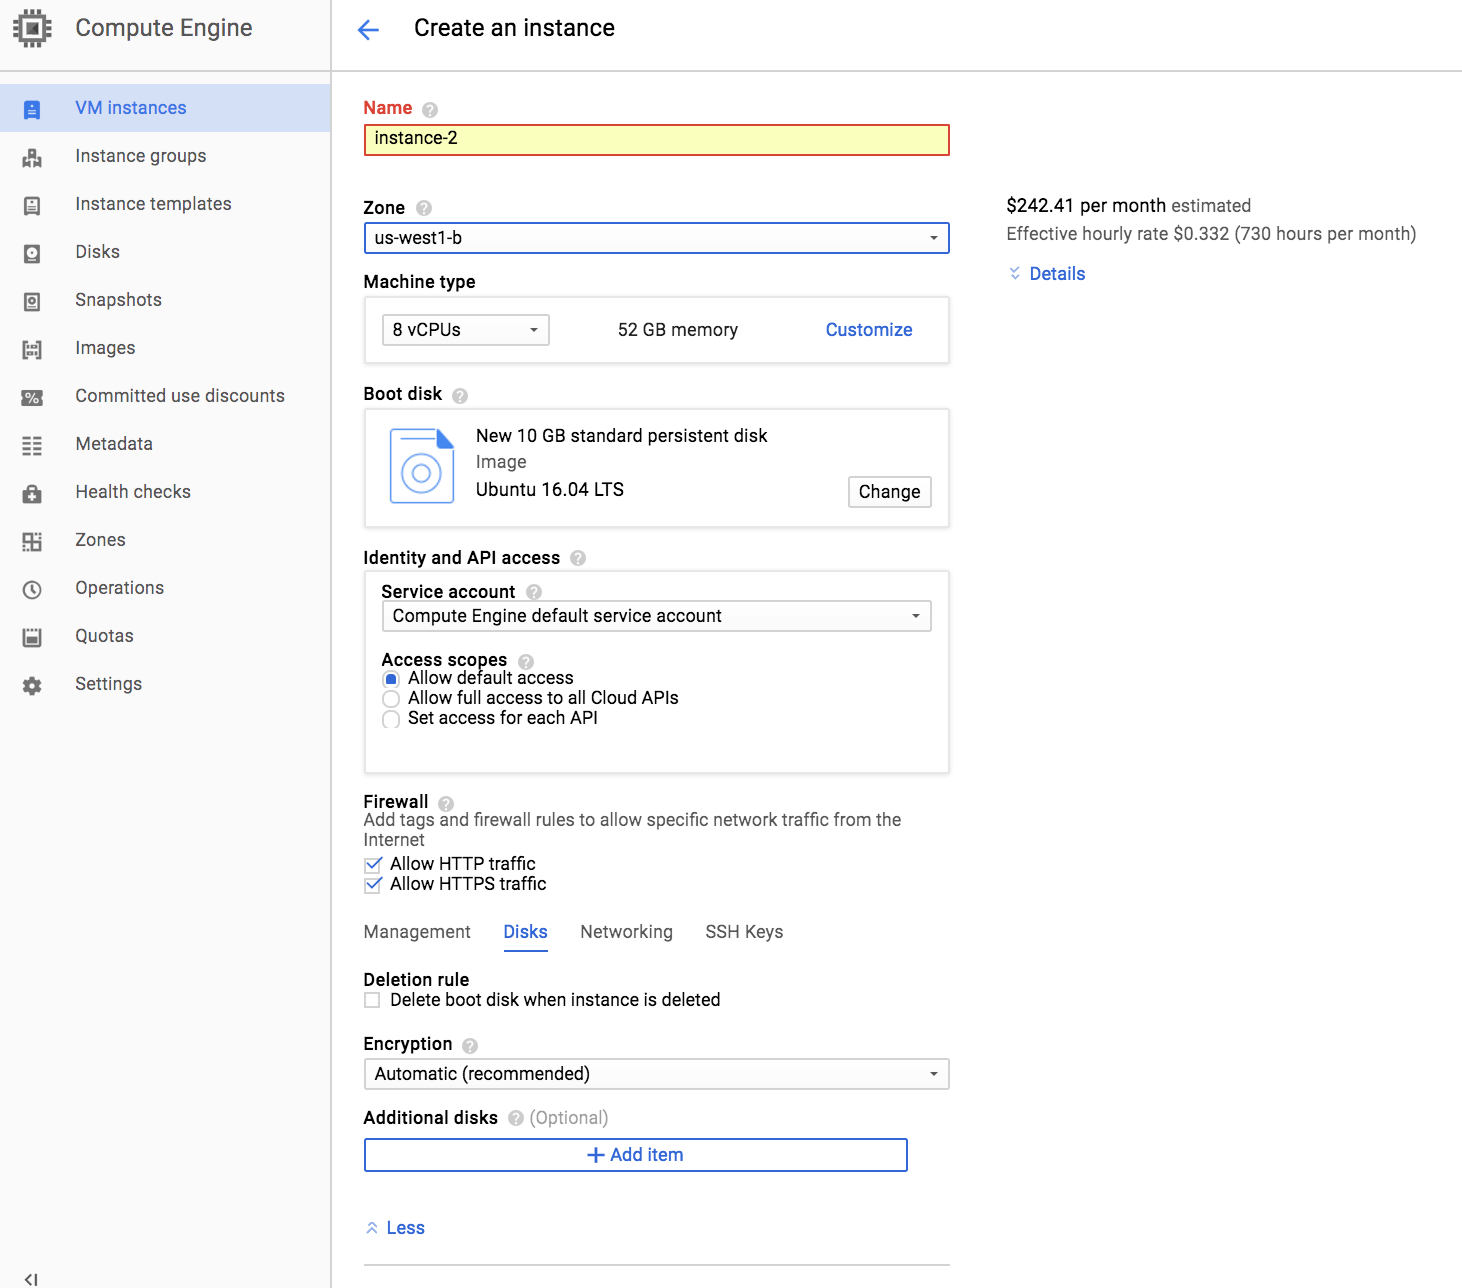Image resolution: width=1462 pixels, height=1288 pixels.
Task: Click the Change button for boot disk
Action: 889,492
